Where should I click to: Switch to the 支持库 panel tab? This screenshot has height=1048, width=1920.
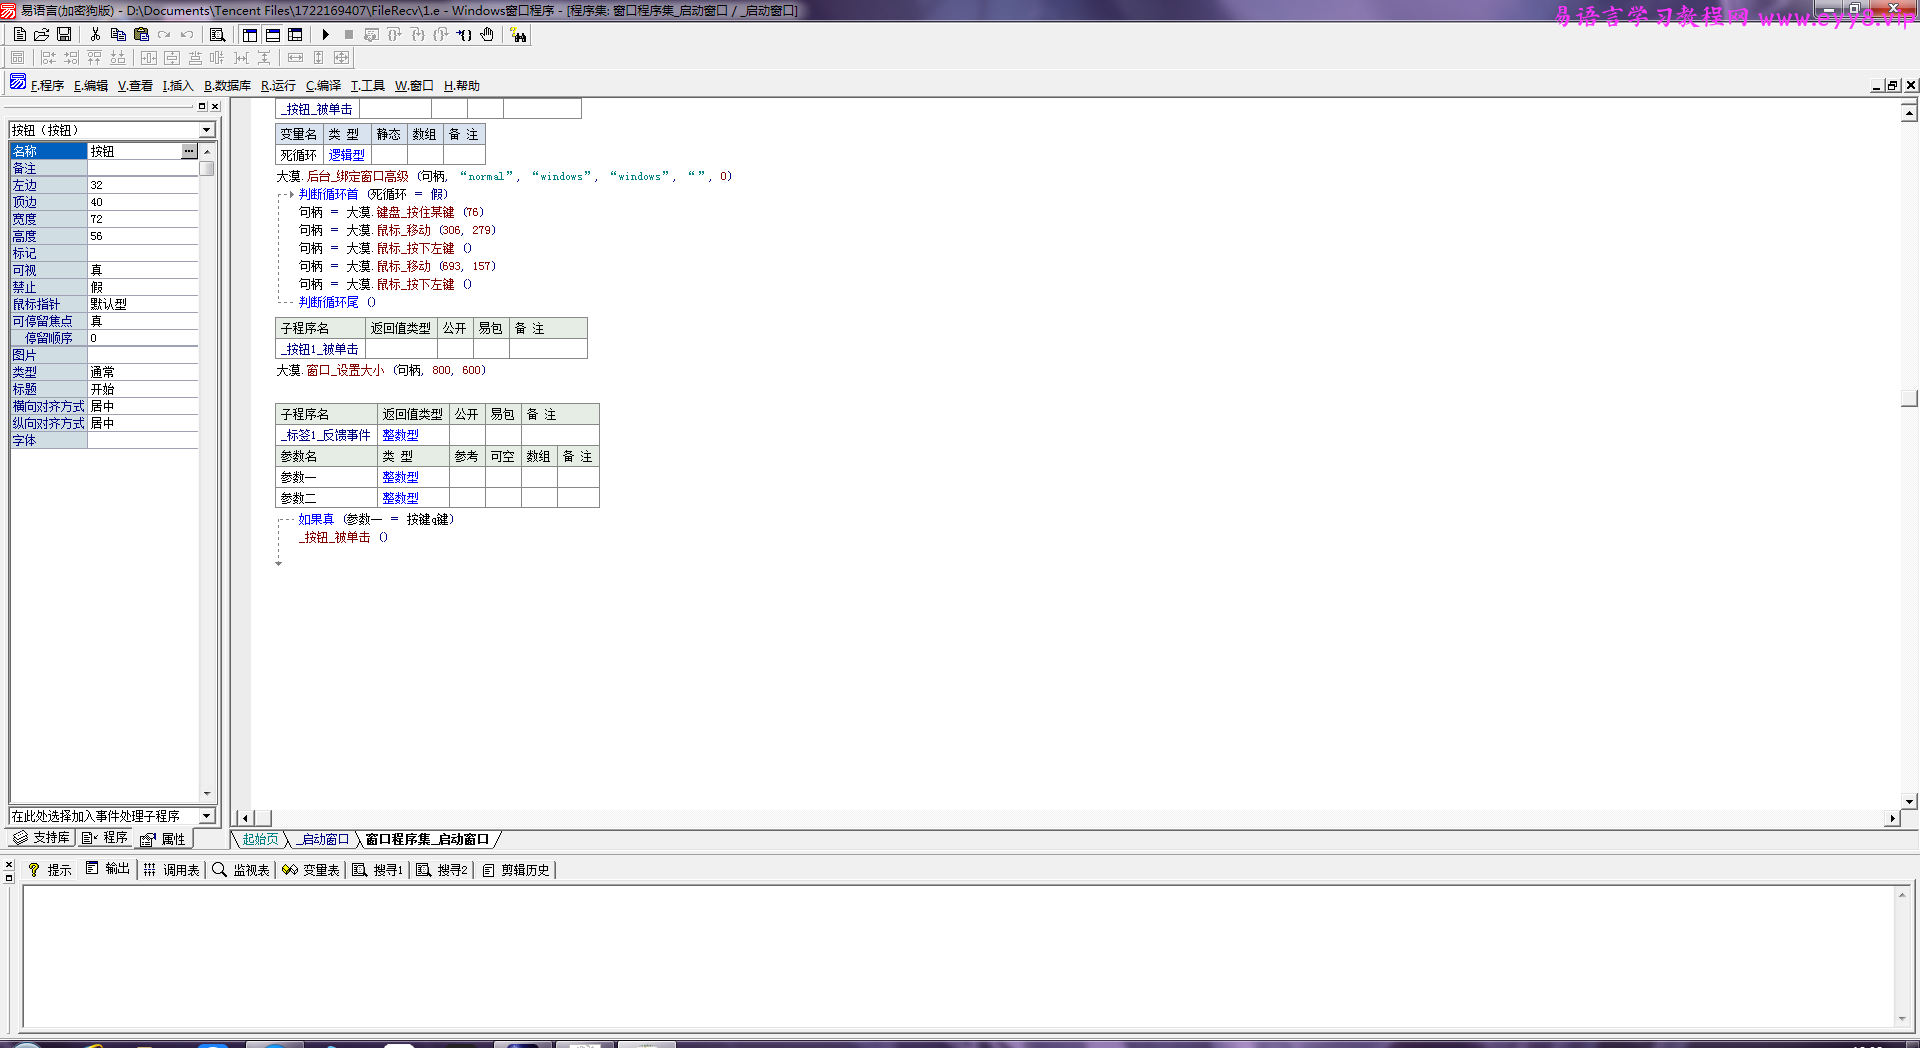pyautogui.click(x=42, y=838)
